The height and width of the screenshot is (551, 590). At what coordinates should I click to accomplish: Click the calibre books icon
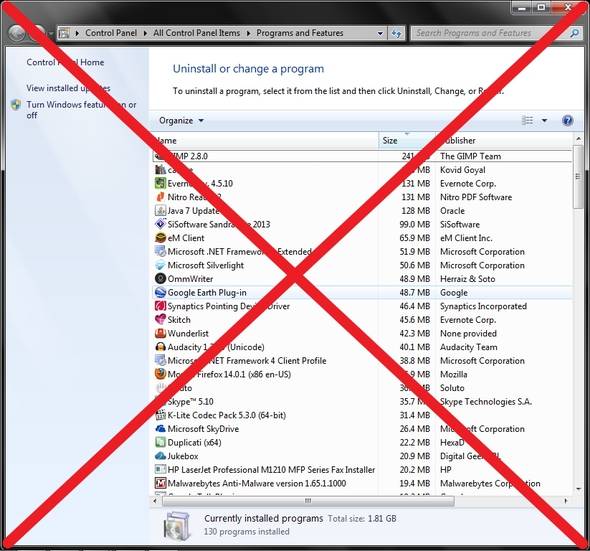(160, 170)
